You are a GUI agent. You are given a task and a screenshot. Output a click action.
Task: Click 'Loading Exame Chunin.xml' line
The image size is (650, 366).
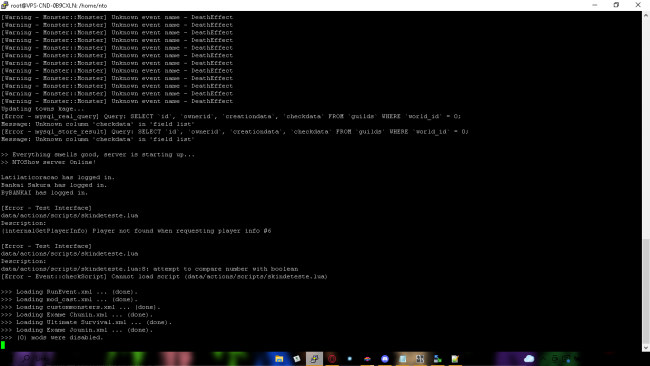77,314
